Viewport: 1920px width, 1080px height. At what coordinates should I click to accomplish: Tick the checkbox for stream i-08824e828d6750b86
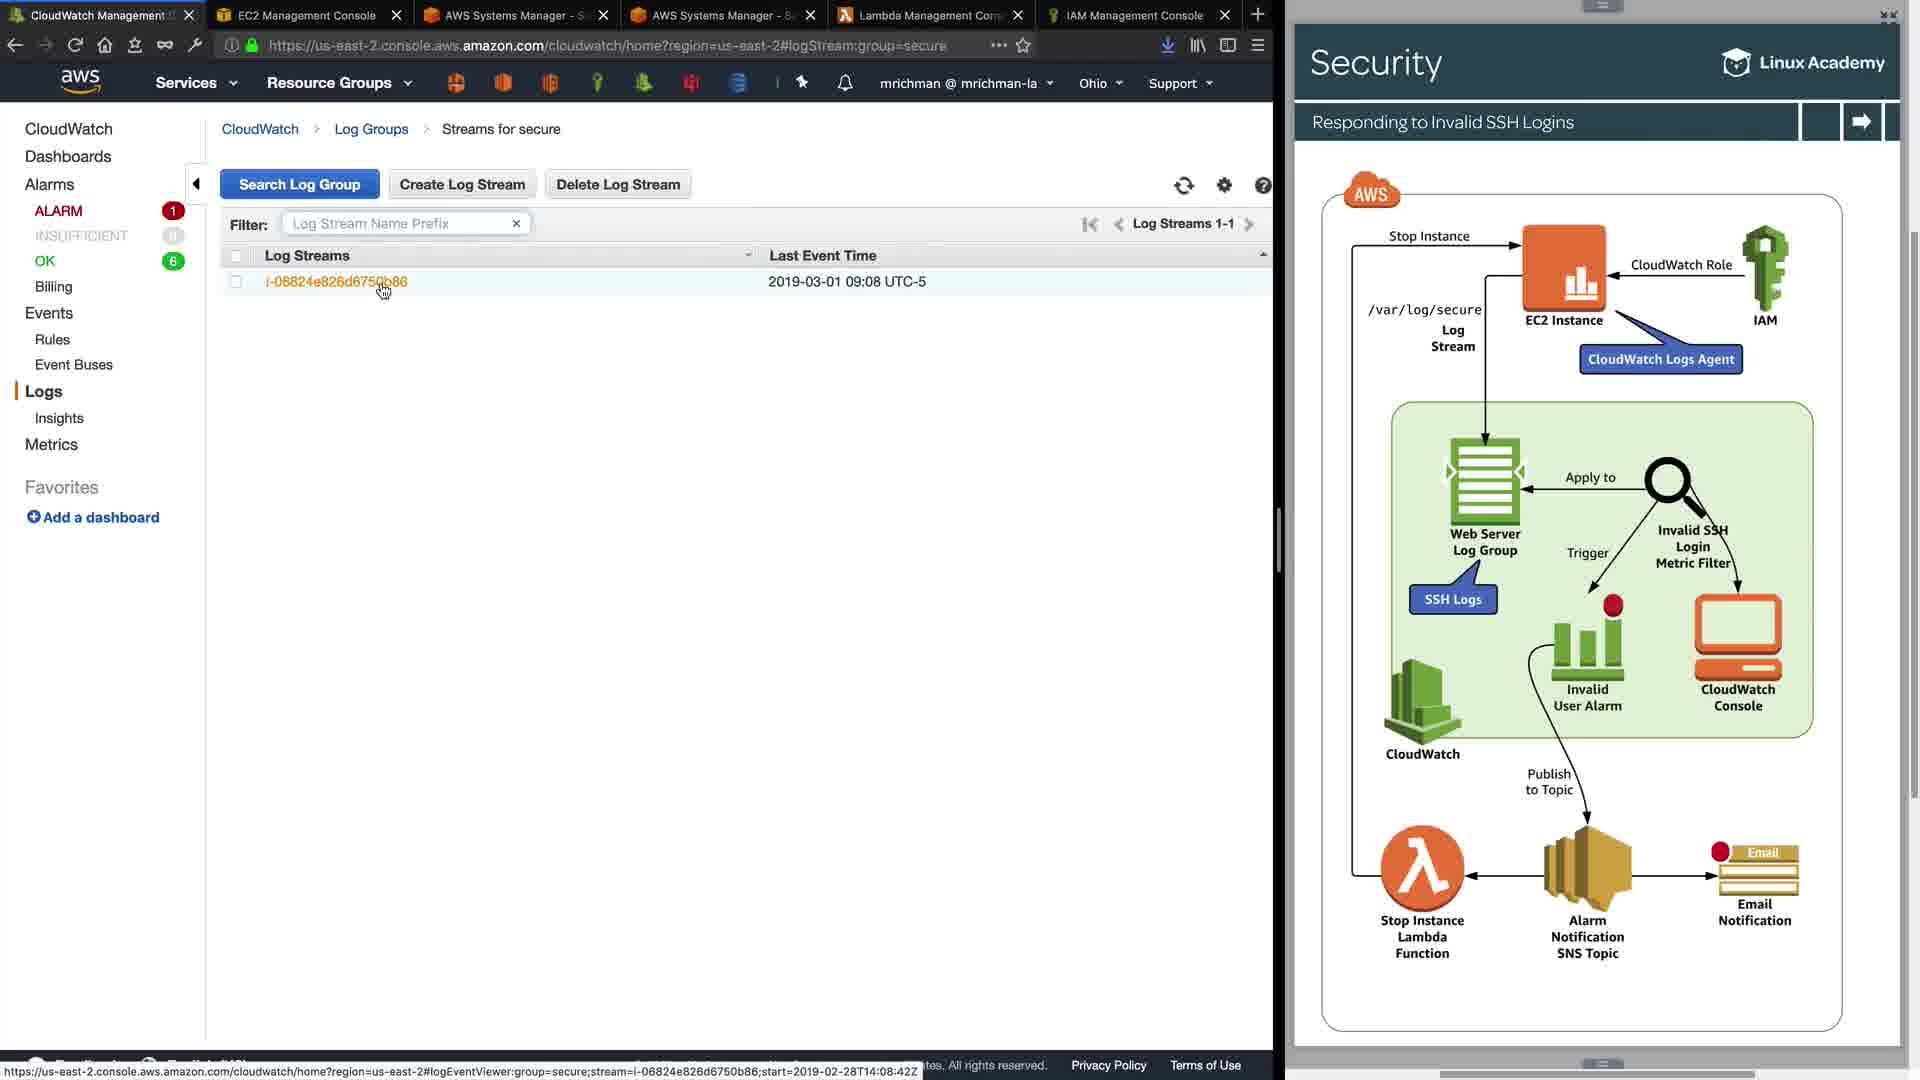236,282
